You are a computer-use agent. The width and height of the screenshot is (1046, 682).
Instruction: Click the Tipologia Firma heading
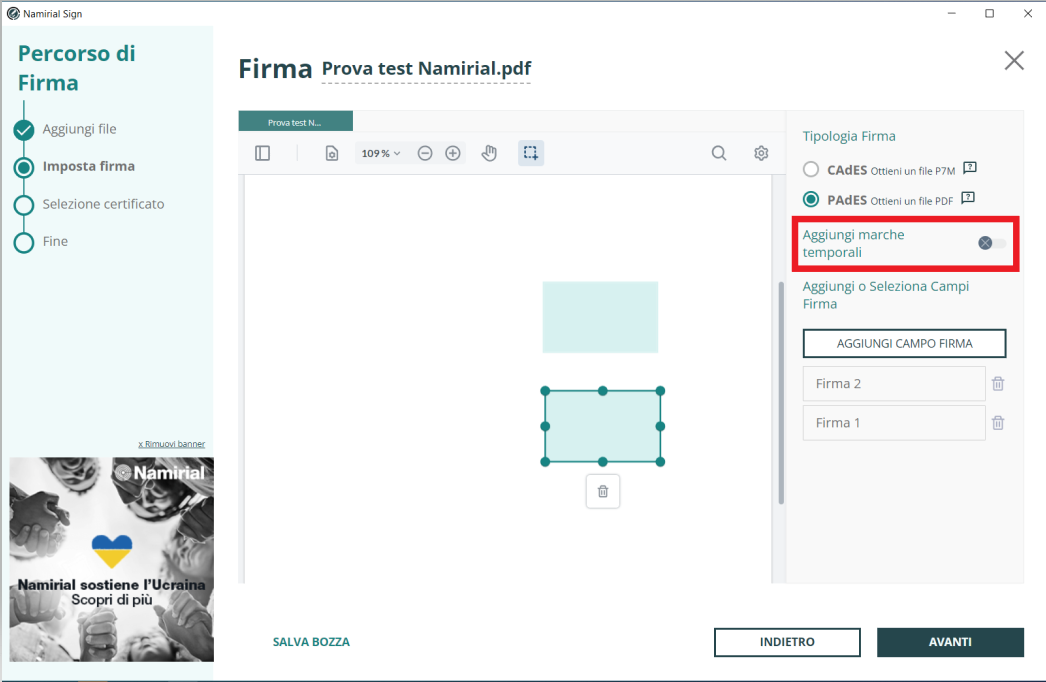849,136
